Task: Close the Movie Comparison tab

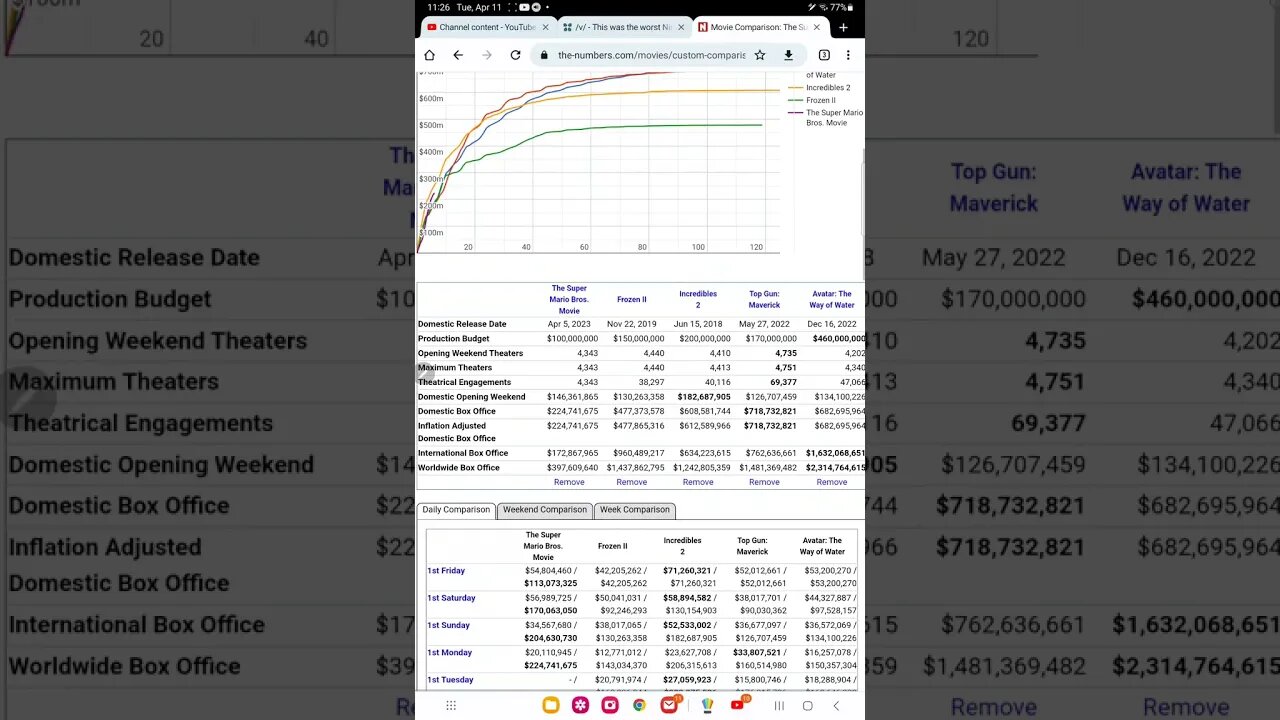Action: 816,27
